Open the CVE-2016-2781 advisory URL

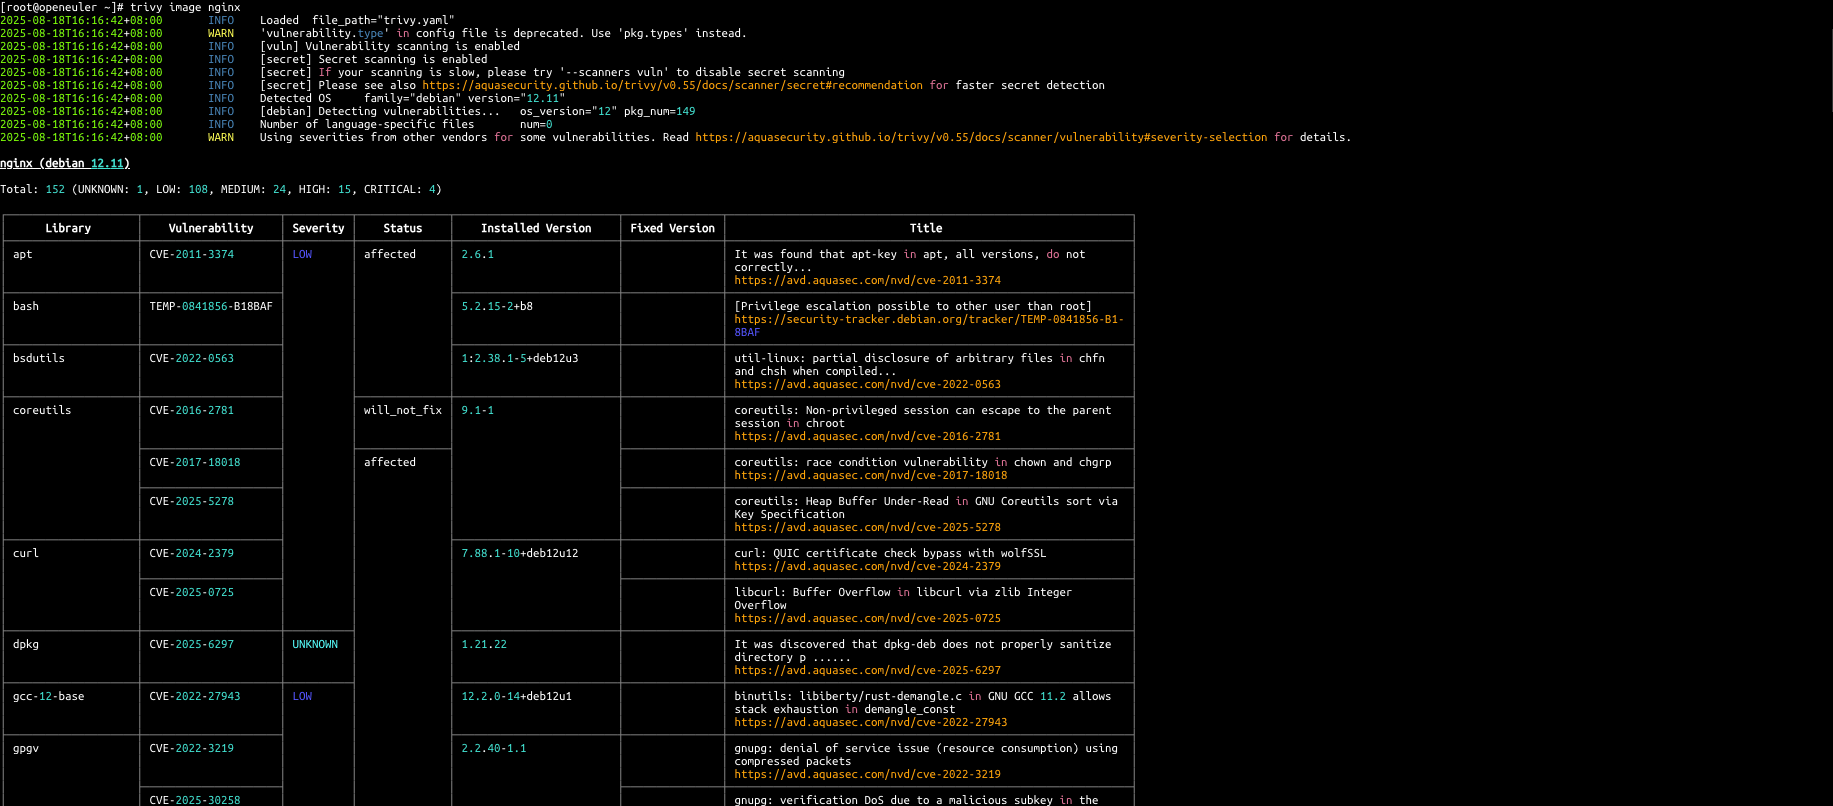867,437
